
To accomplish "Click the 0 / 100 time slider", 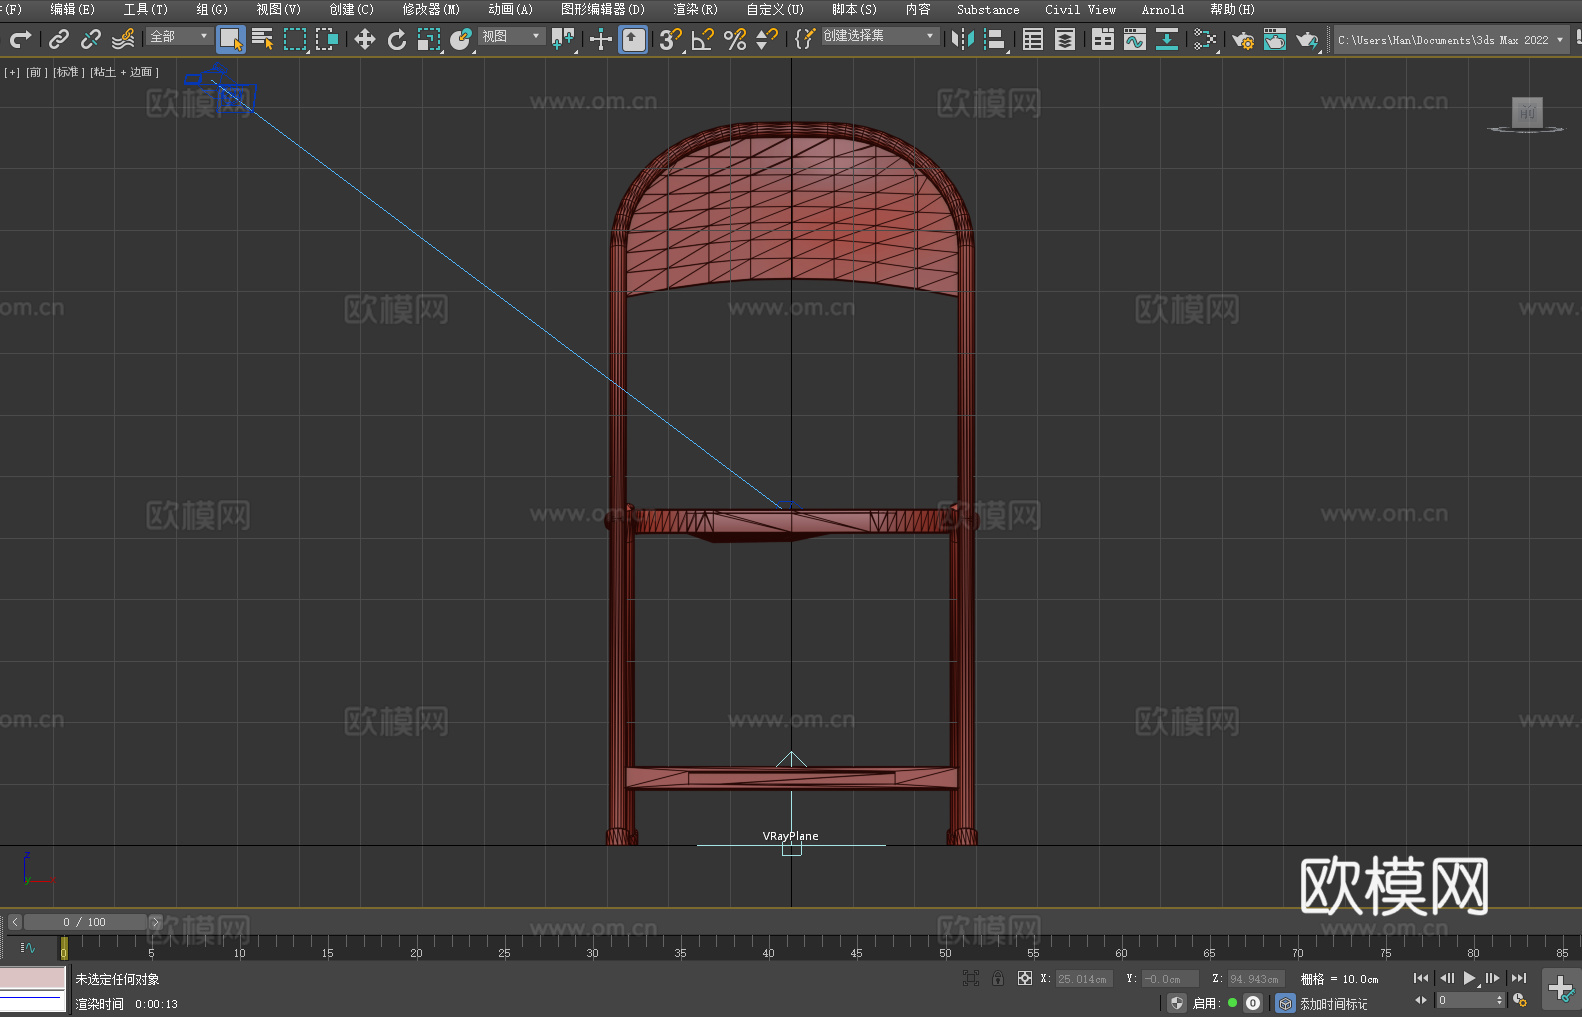I will (x=85, y=922).
